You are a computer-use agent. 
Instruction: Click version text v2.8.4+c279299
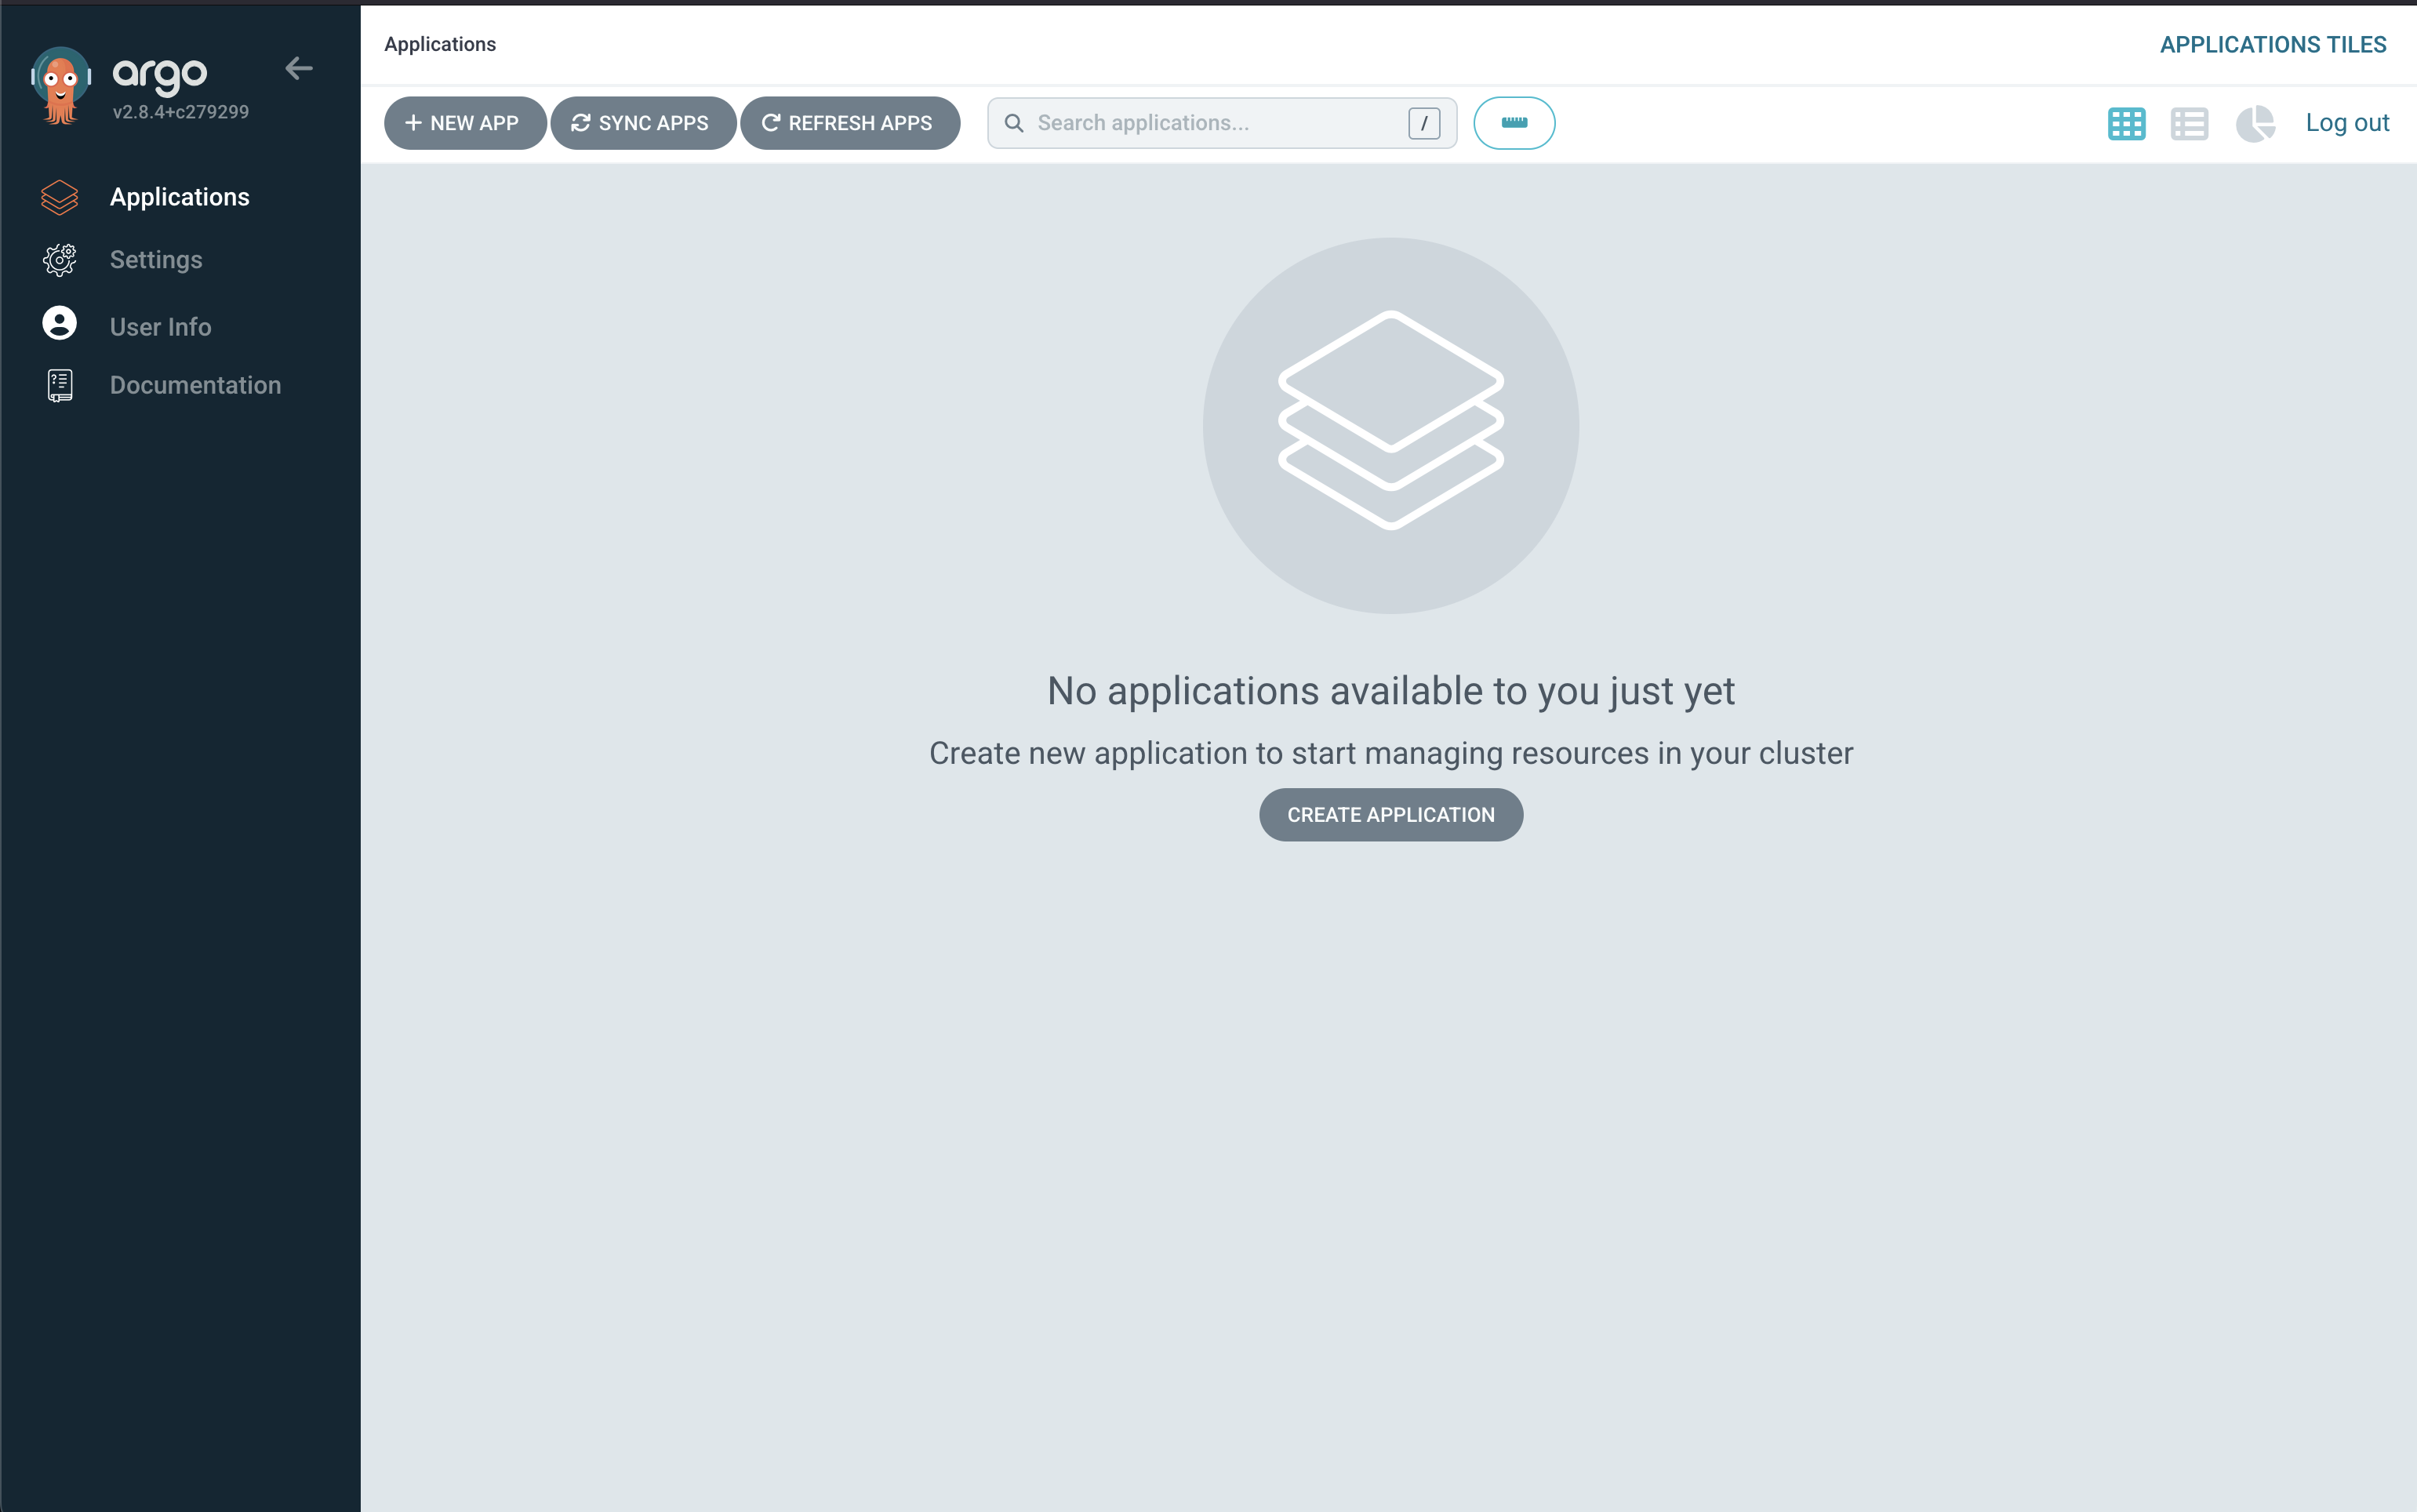click(181, 112)
